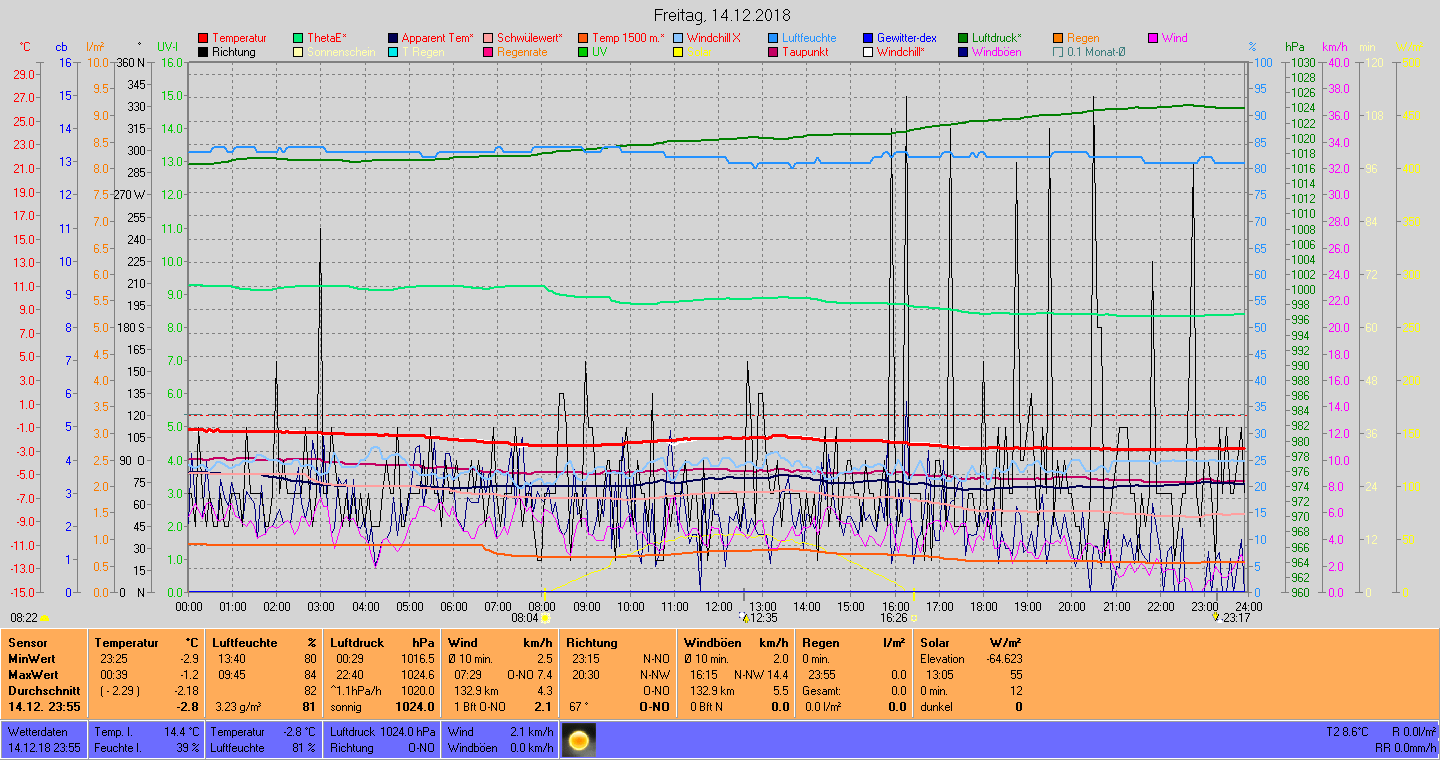
Task: Select the Temperatur column header in table
Action: coord(126,643)
